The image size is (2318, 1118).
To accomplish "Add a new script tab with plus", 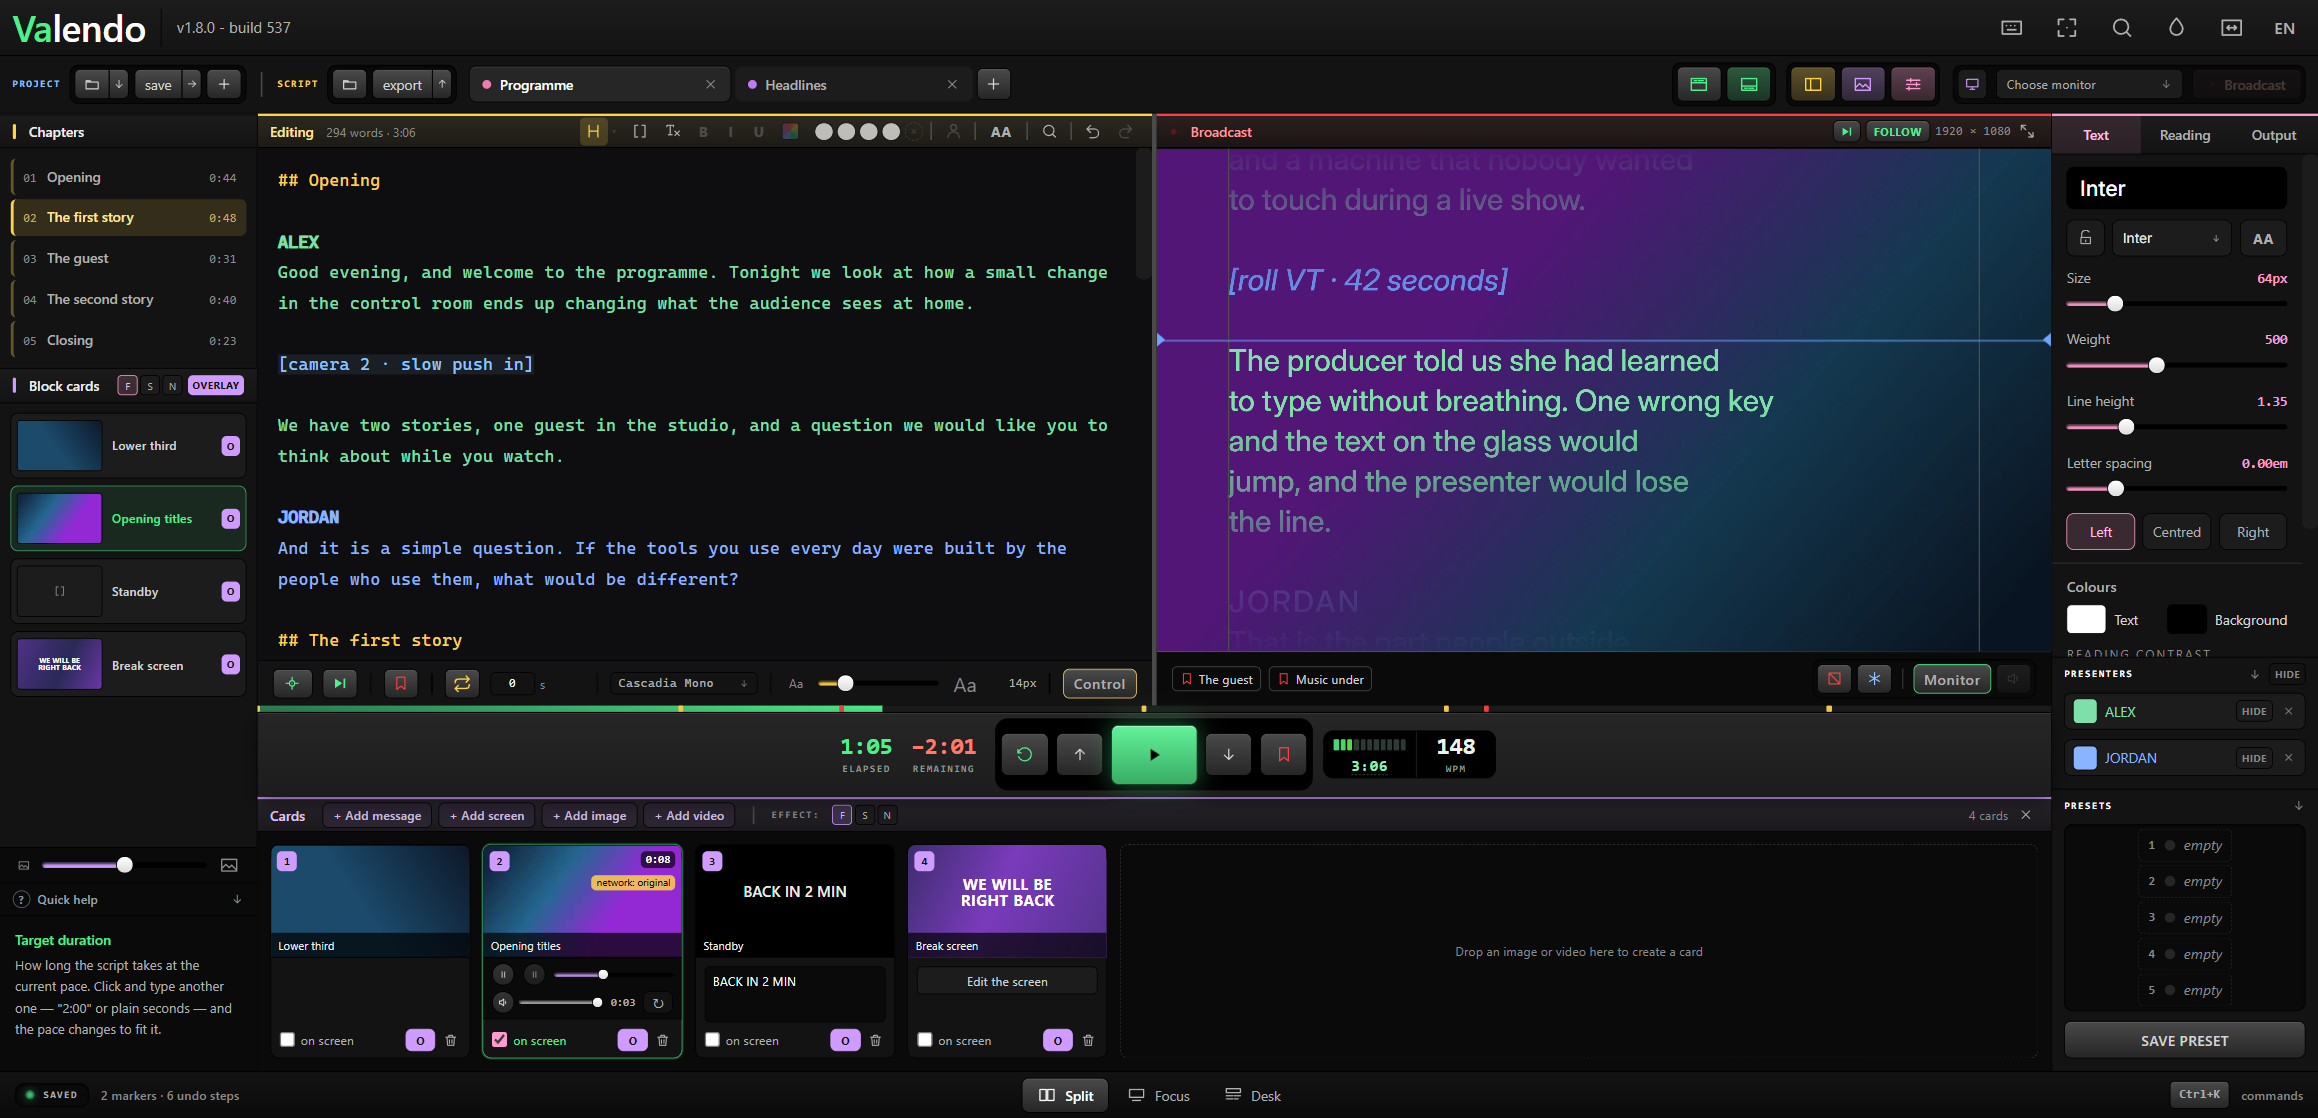I will click(x=993, y=84).
